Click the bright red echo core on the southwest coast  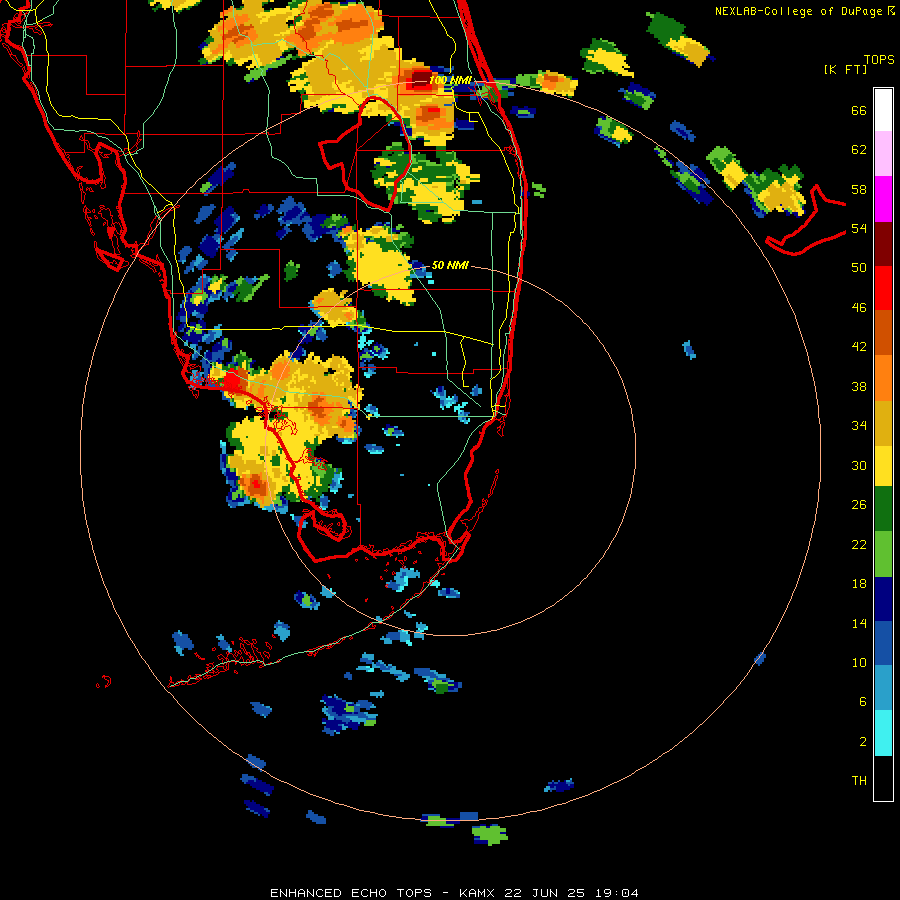point(232,381)
